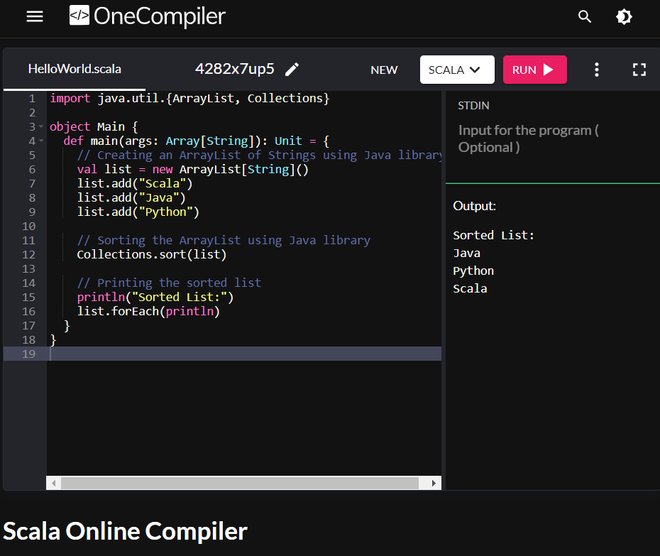Click the 'Printing the sorted list' comment

tap(169, 283)
